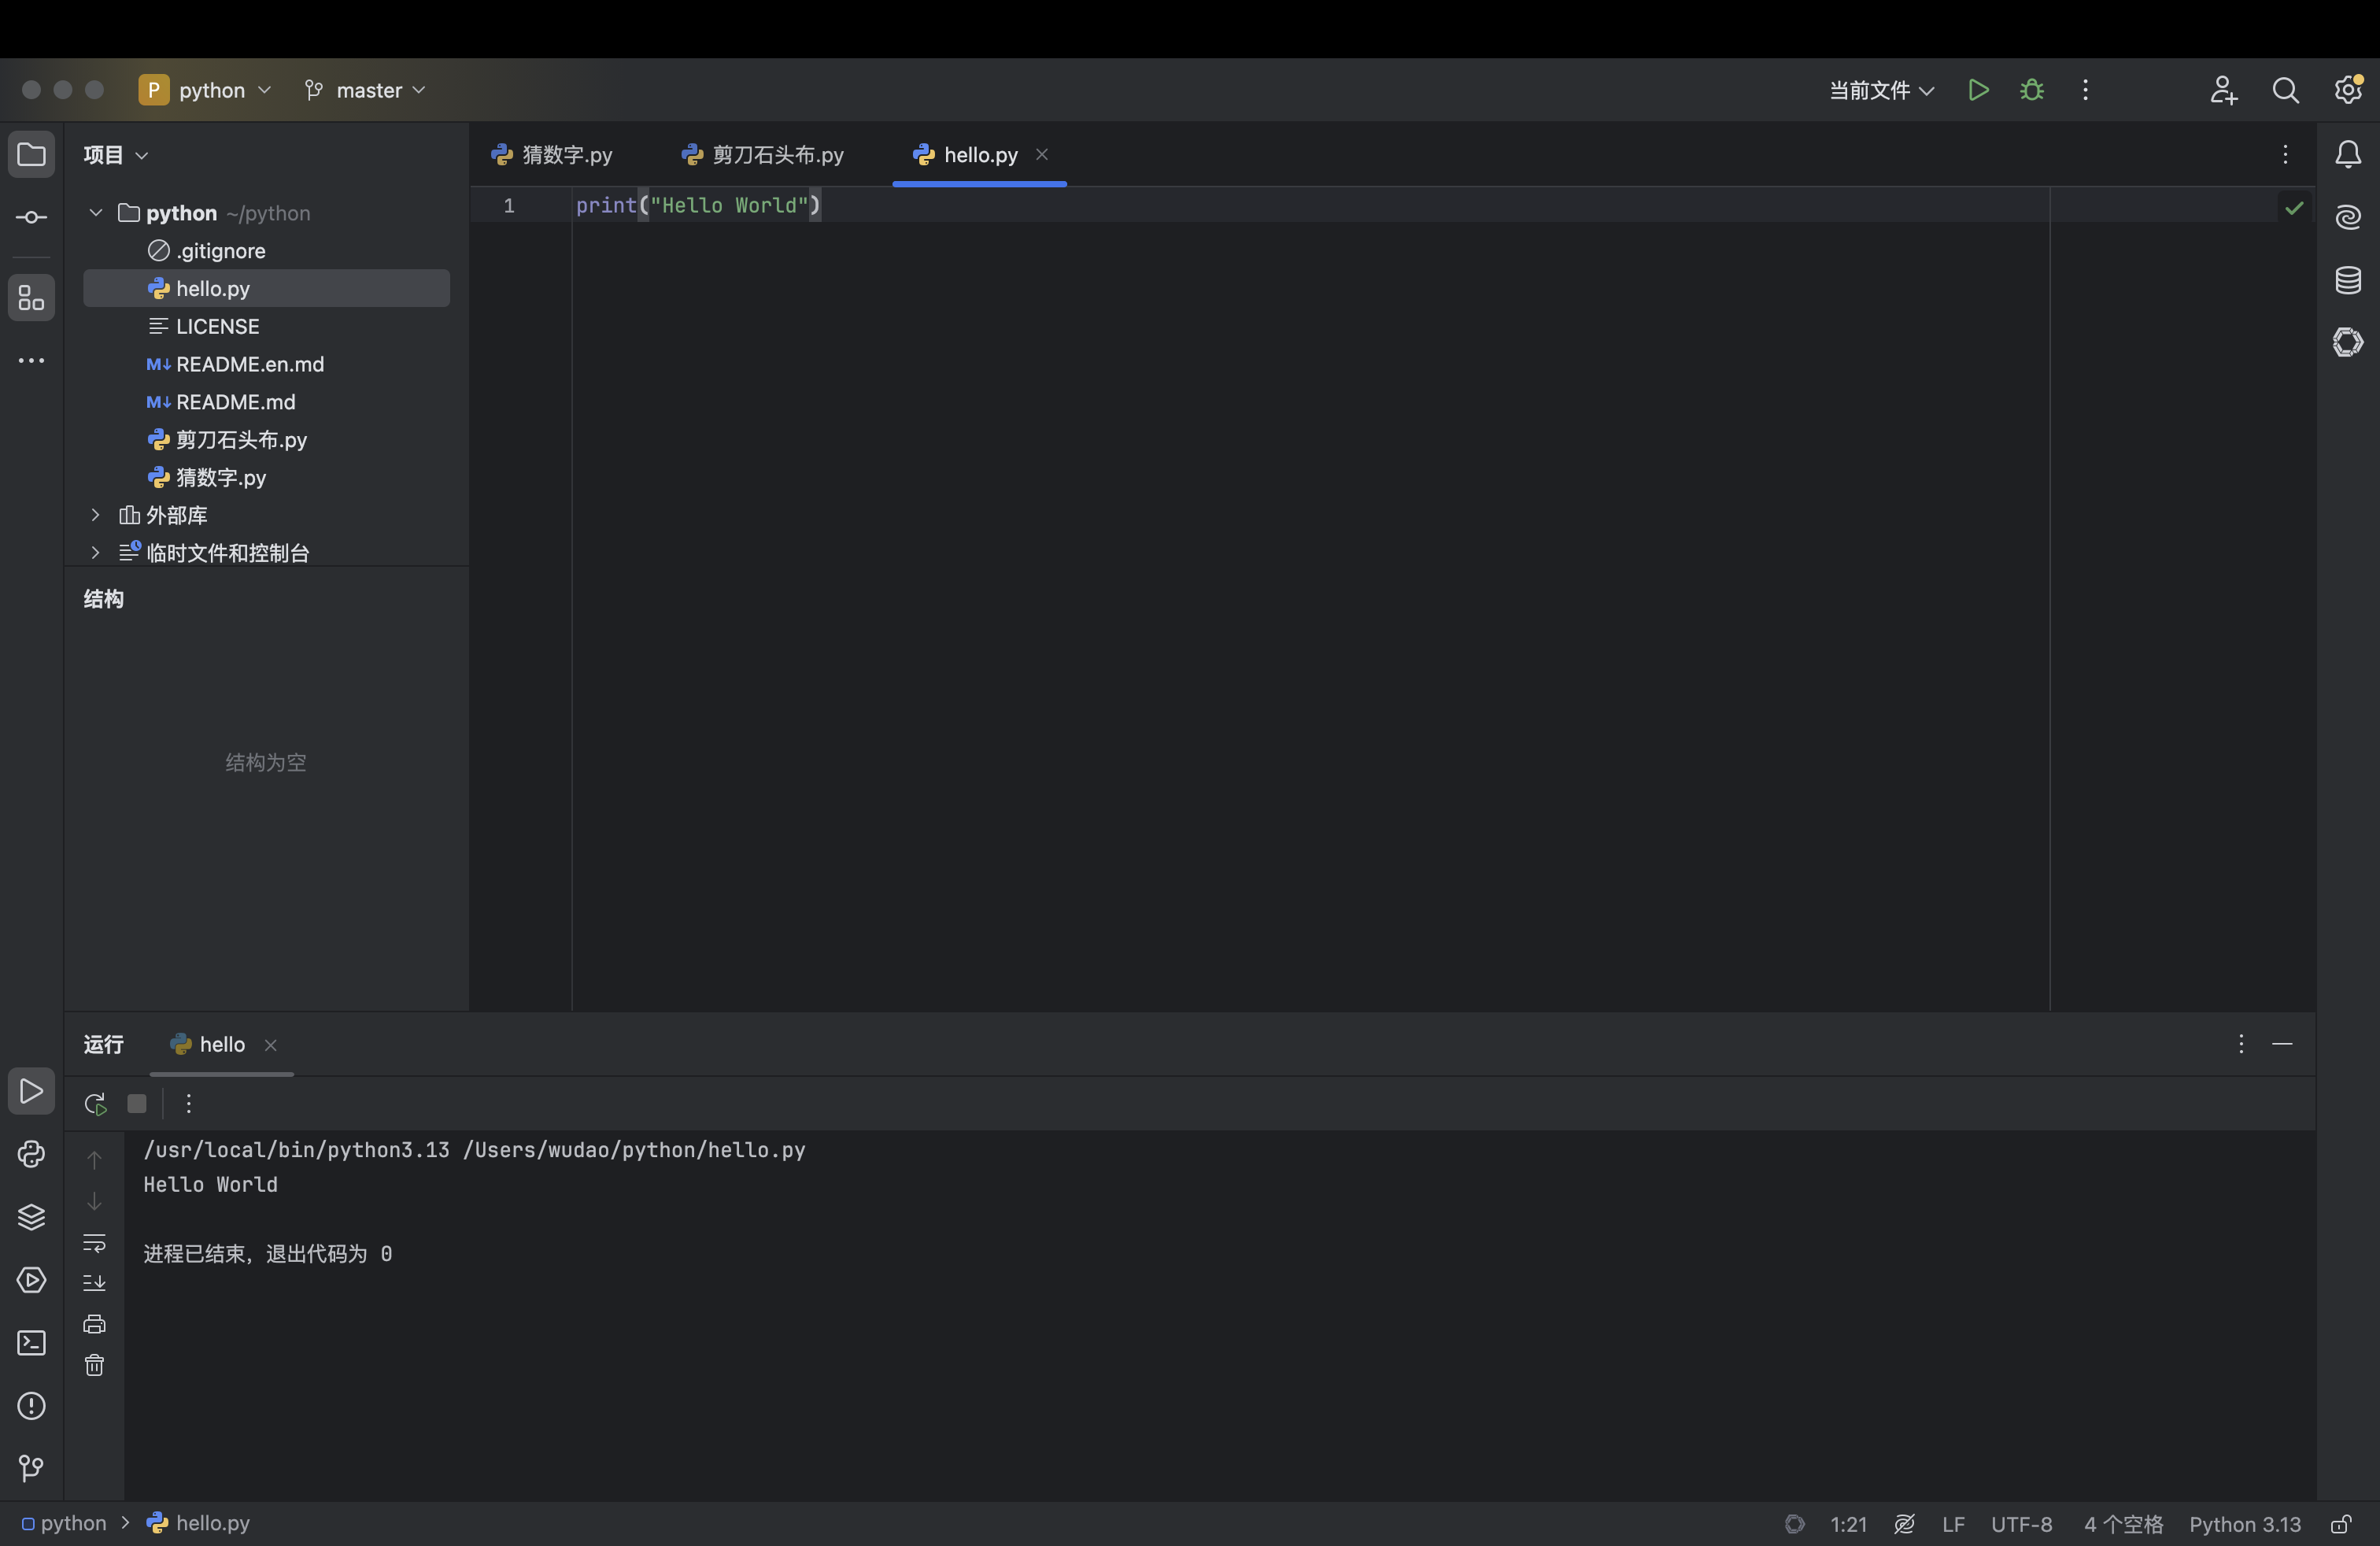Rerun hello in the Run panel
The width and height of the screenshot is (2380, 1546).
coord(95,1103)
